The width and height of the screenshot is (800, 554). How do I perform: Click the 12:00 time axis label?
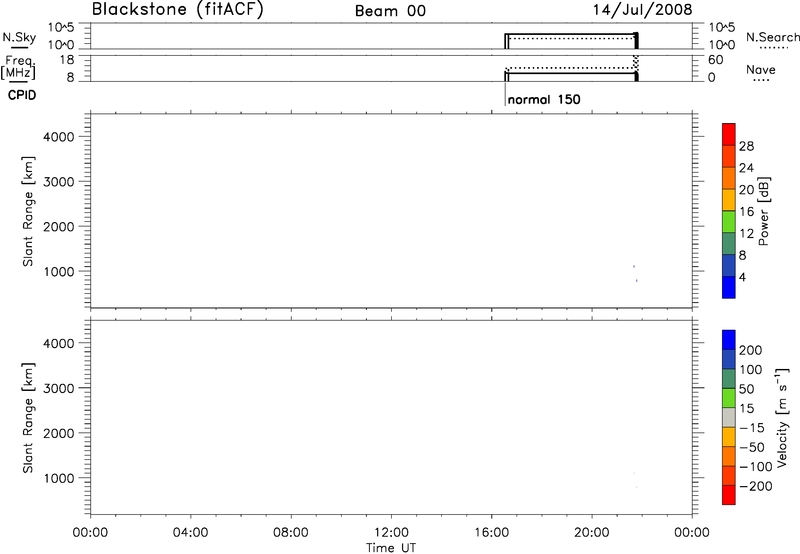(391, 533)
